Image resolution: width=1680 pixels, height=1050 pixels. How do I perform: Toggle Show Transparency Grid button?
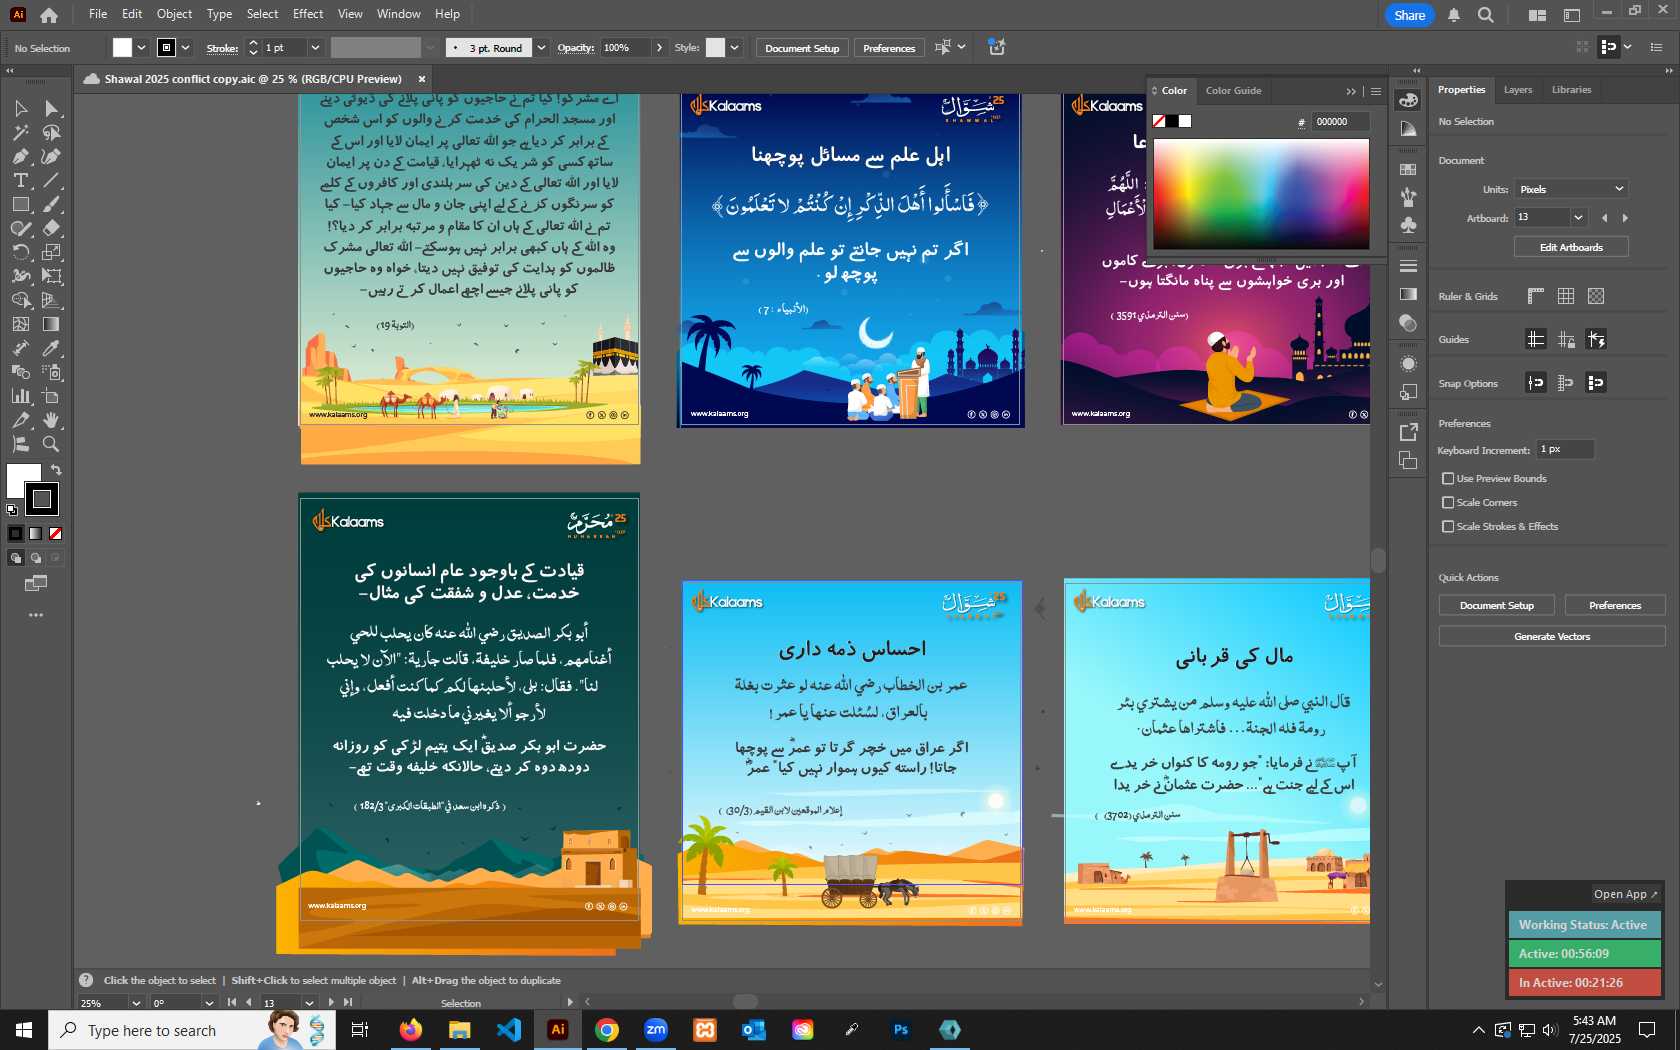point(1596,296)
